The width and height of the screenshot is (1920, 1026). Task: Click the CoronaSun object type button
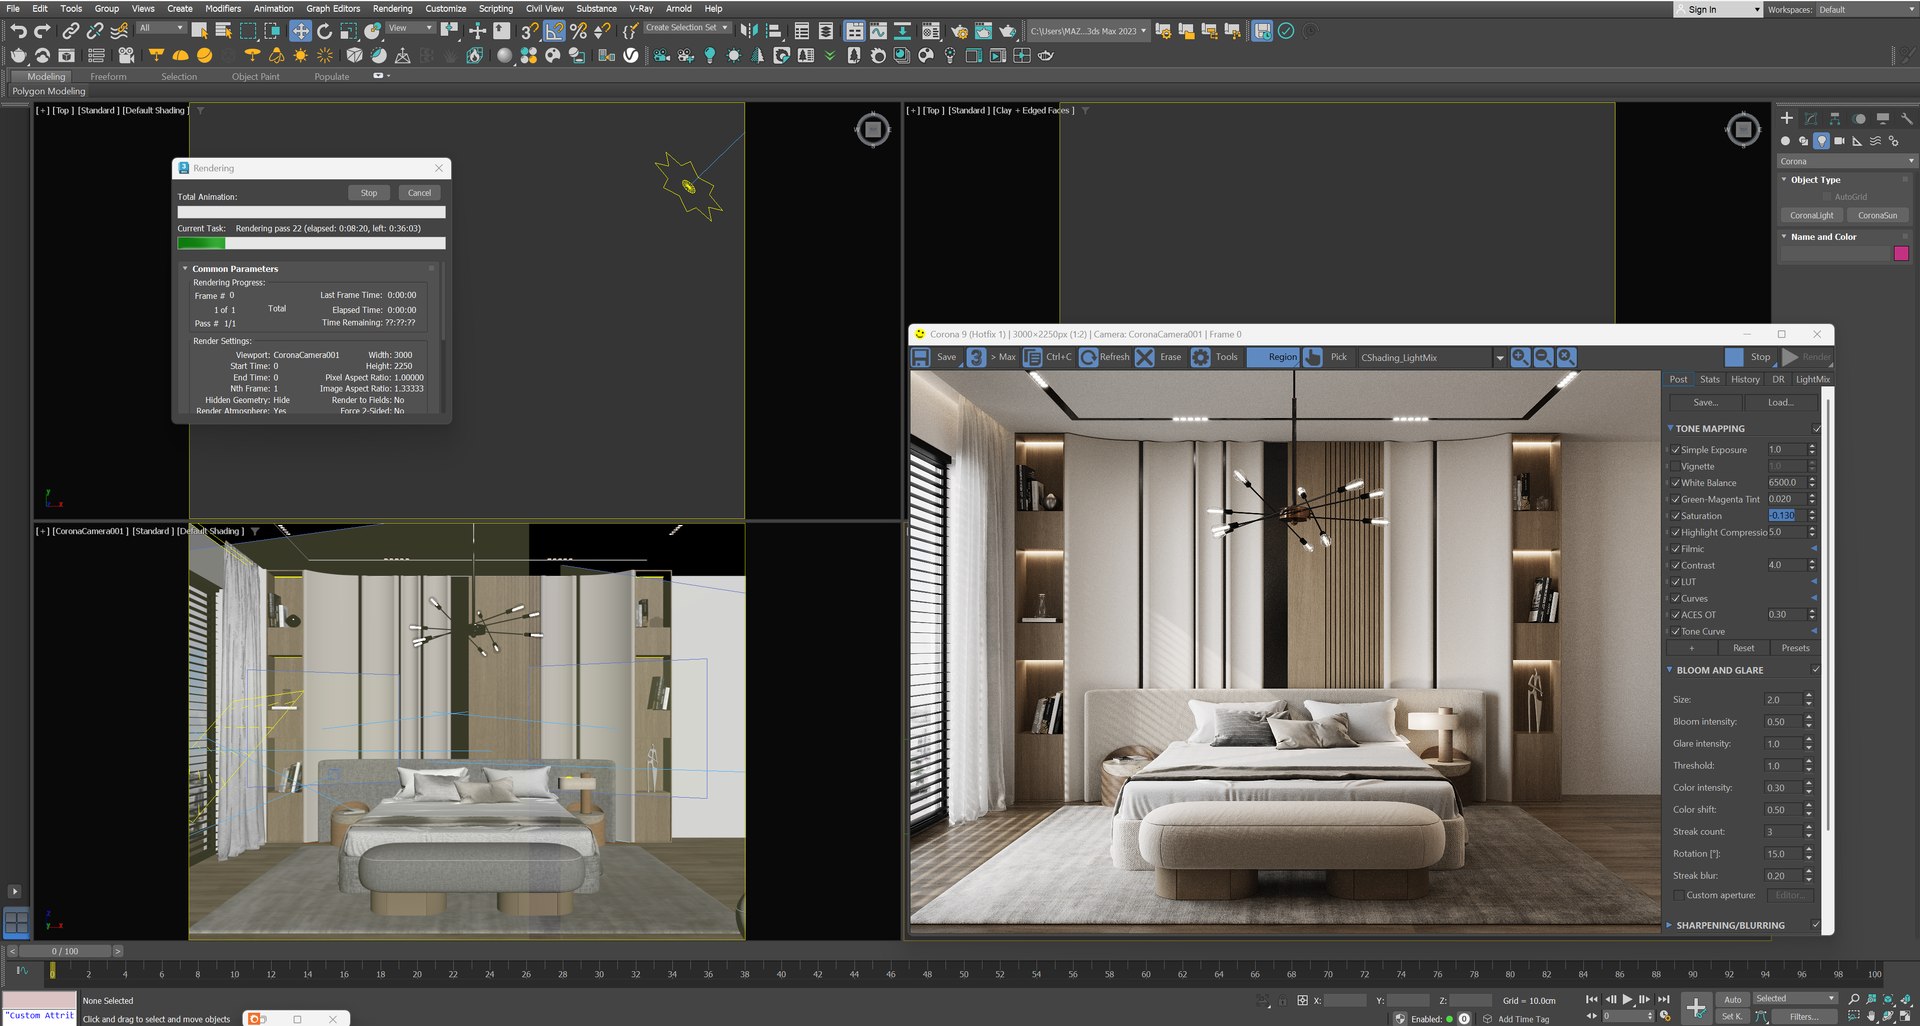coord(1877,215)
